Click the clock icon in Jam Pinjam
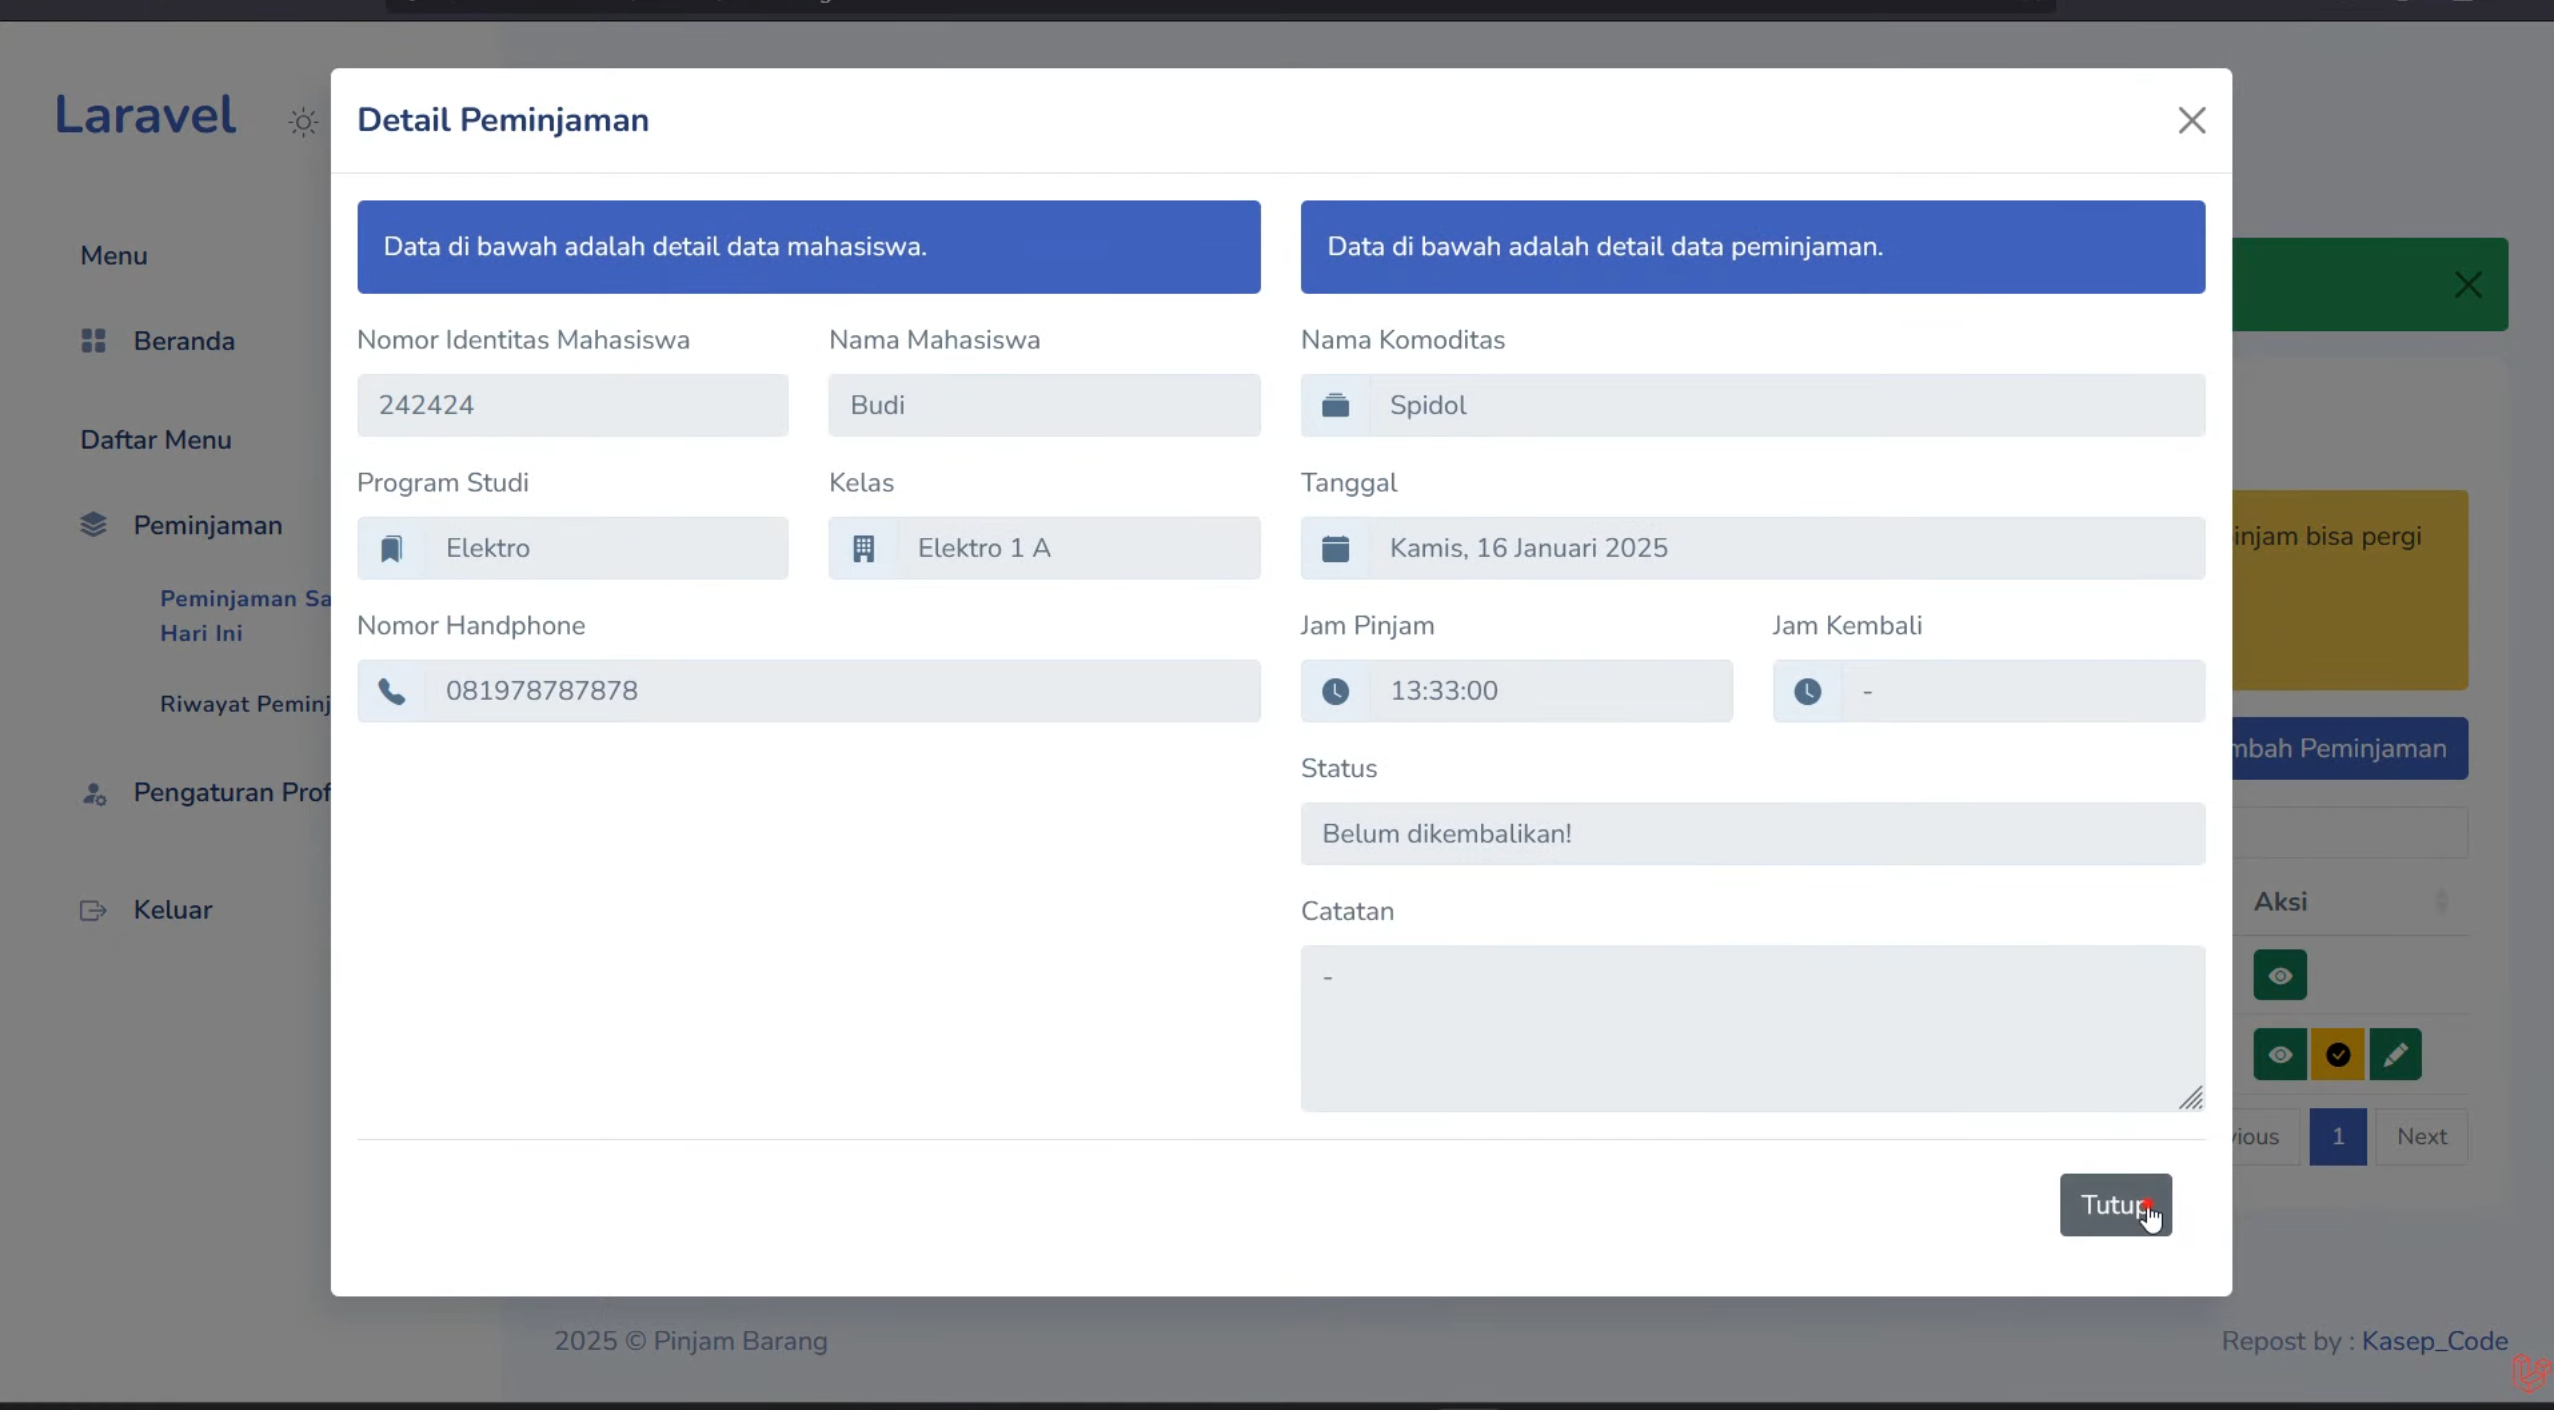Image resolution: width=2554 pixels, height=1410 pixels. click(x=1335, y=691)
